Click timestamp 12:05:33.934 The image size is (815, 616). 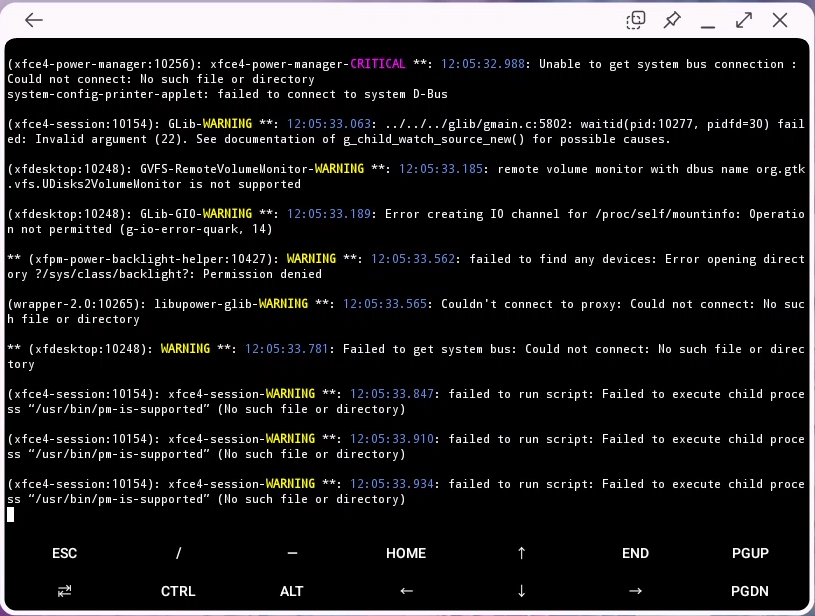[x=392, y=484]
